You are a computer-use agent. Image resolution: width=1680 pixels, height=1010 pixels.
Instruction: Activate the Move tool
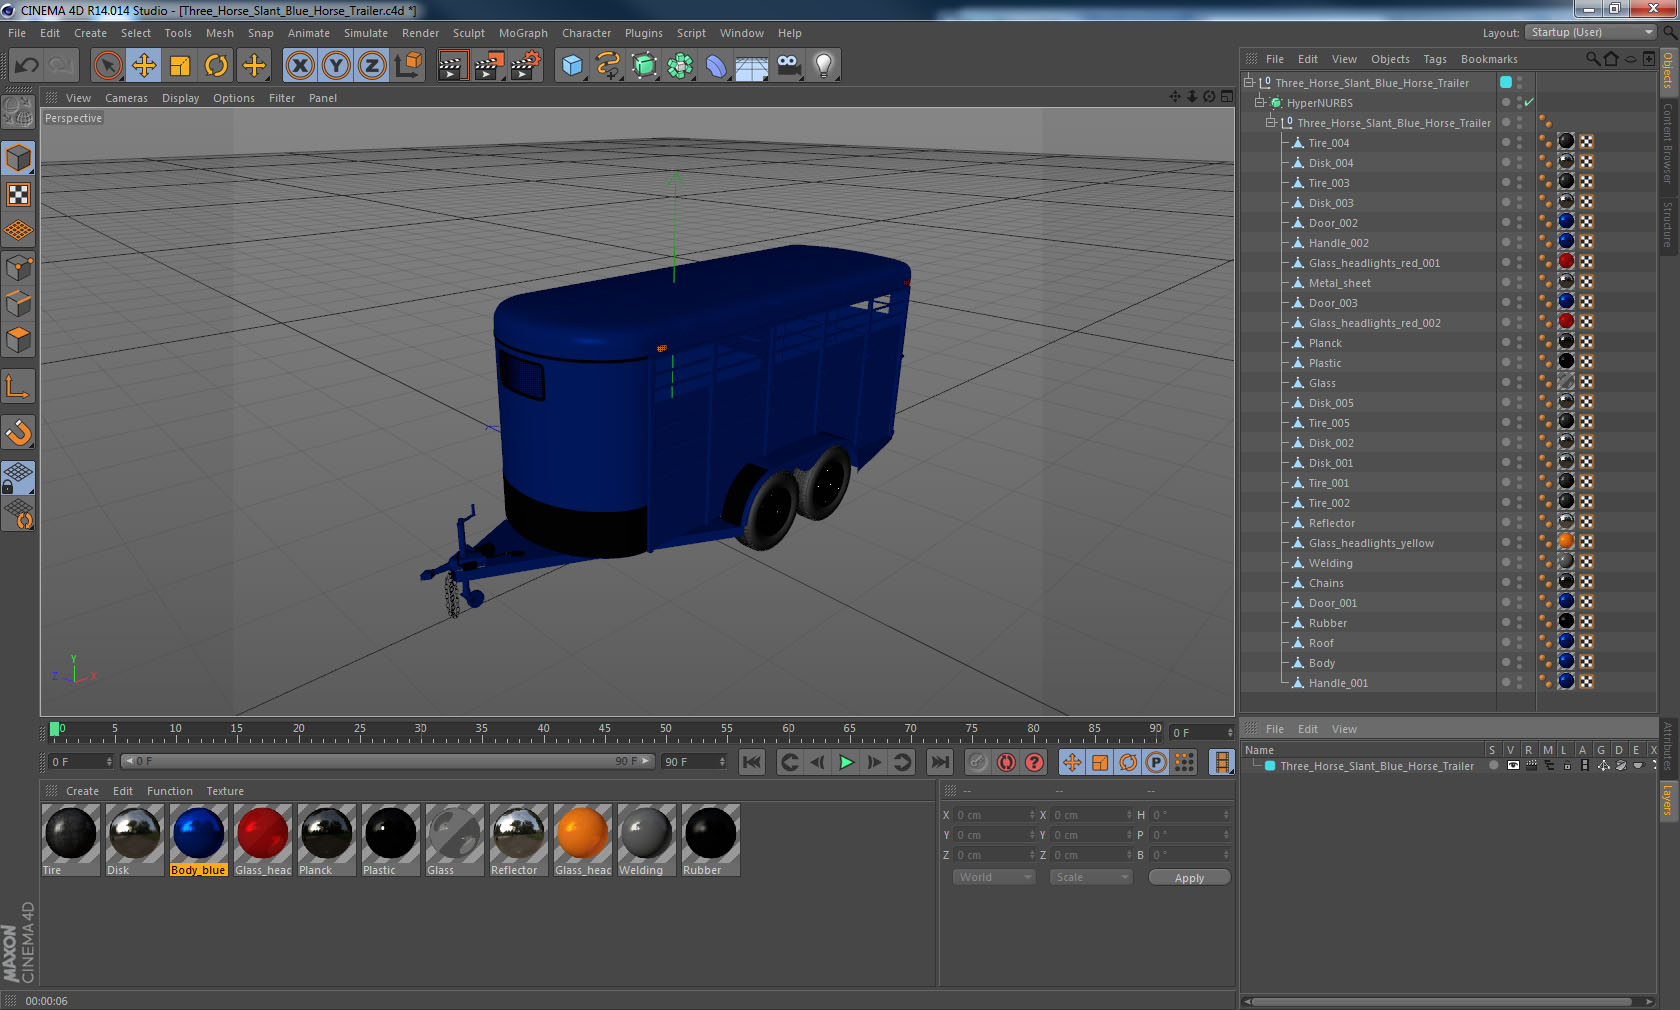pyautogui.click(x=144, y=66)
